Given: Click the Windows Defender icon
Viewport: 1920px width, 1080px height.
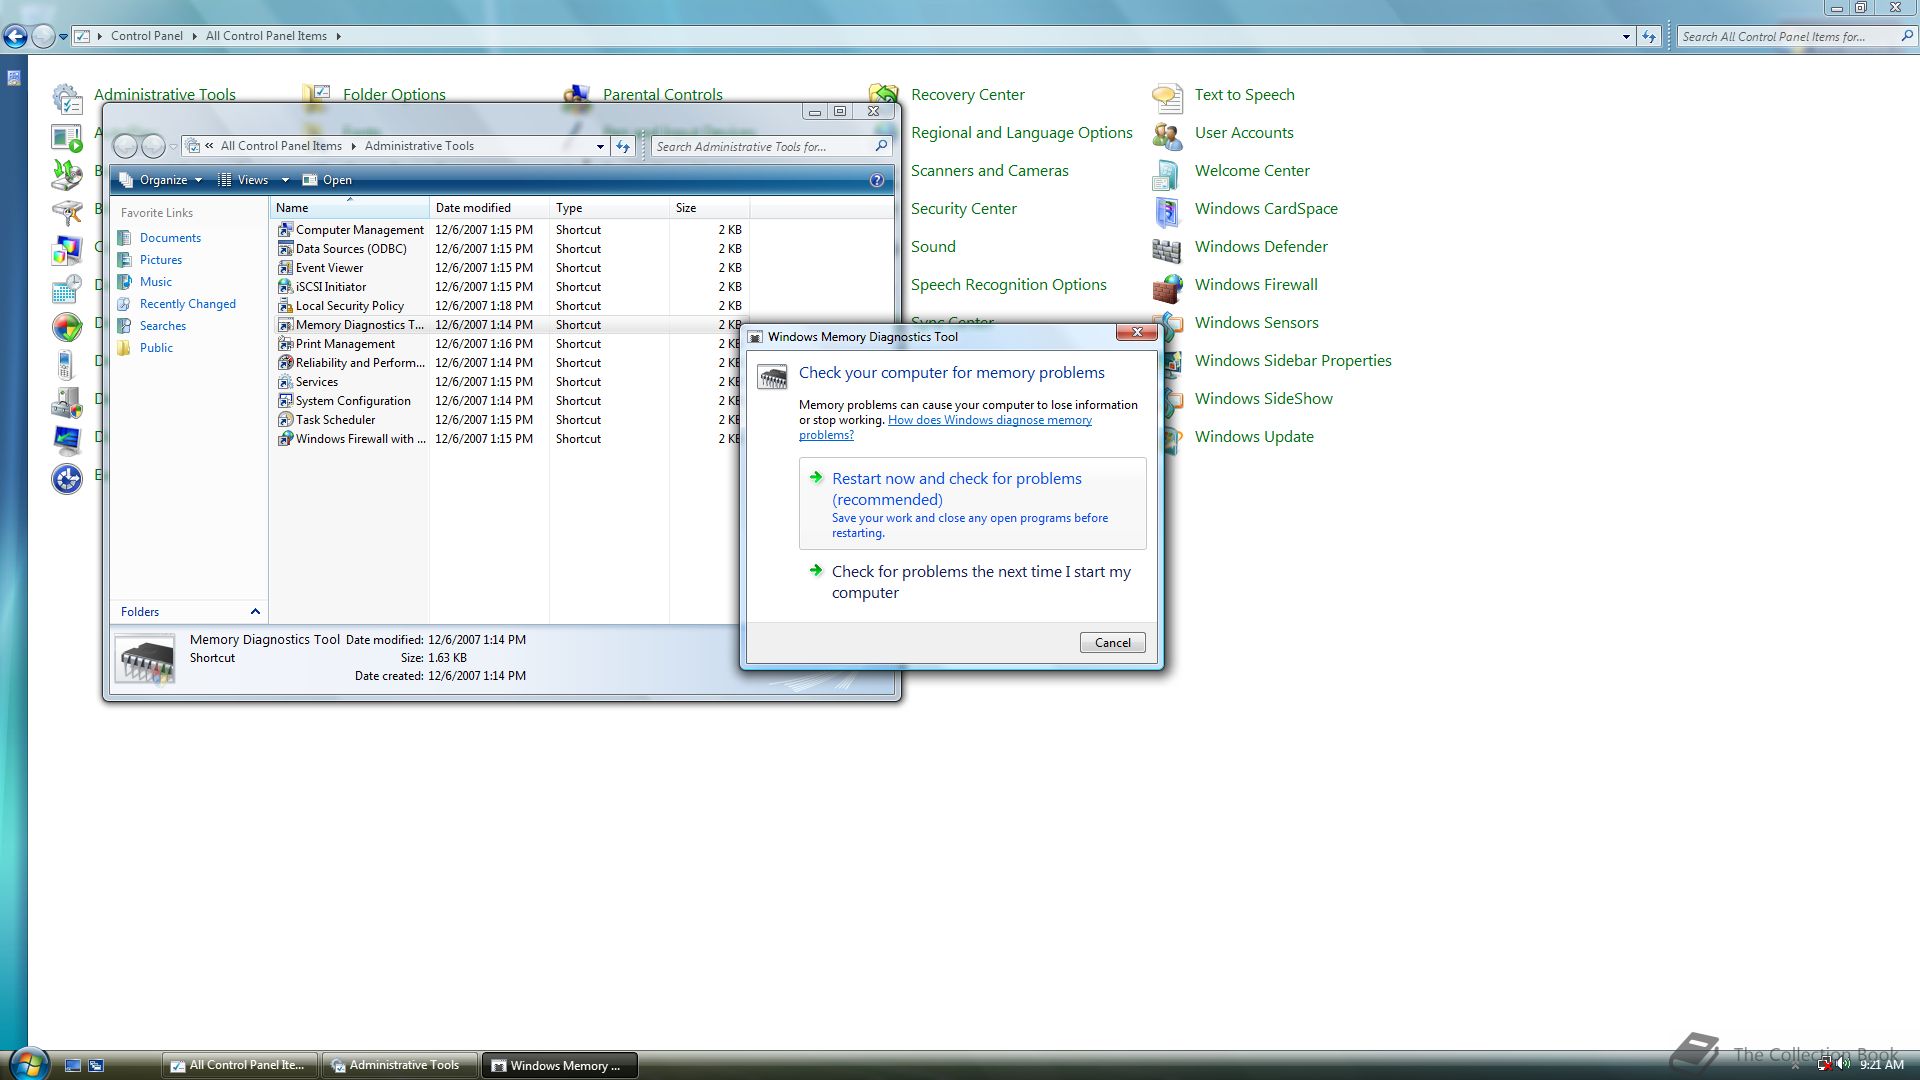Looking at the screenshot, I should click(x=1167, y=249).
